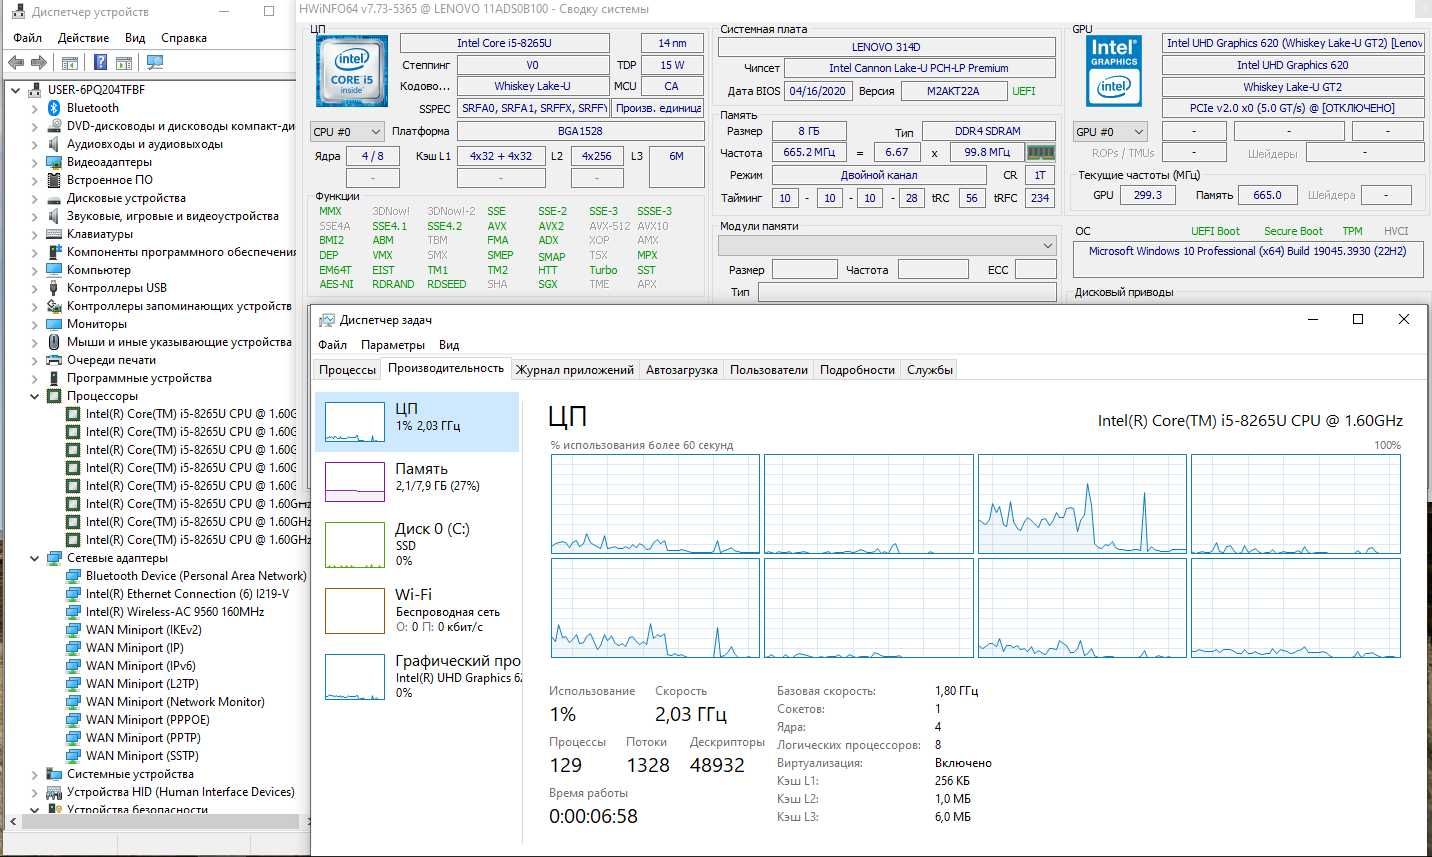Click the Видеоадаптеры category icon
The height and width of the screenshot is (857, 1432).
pos(54,162)
